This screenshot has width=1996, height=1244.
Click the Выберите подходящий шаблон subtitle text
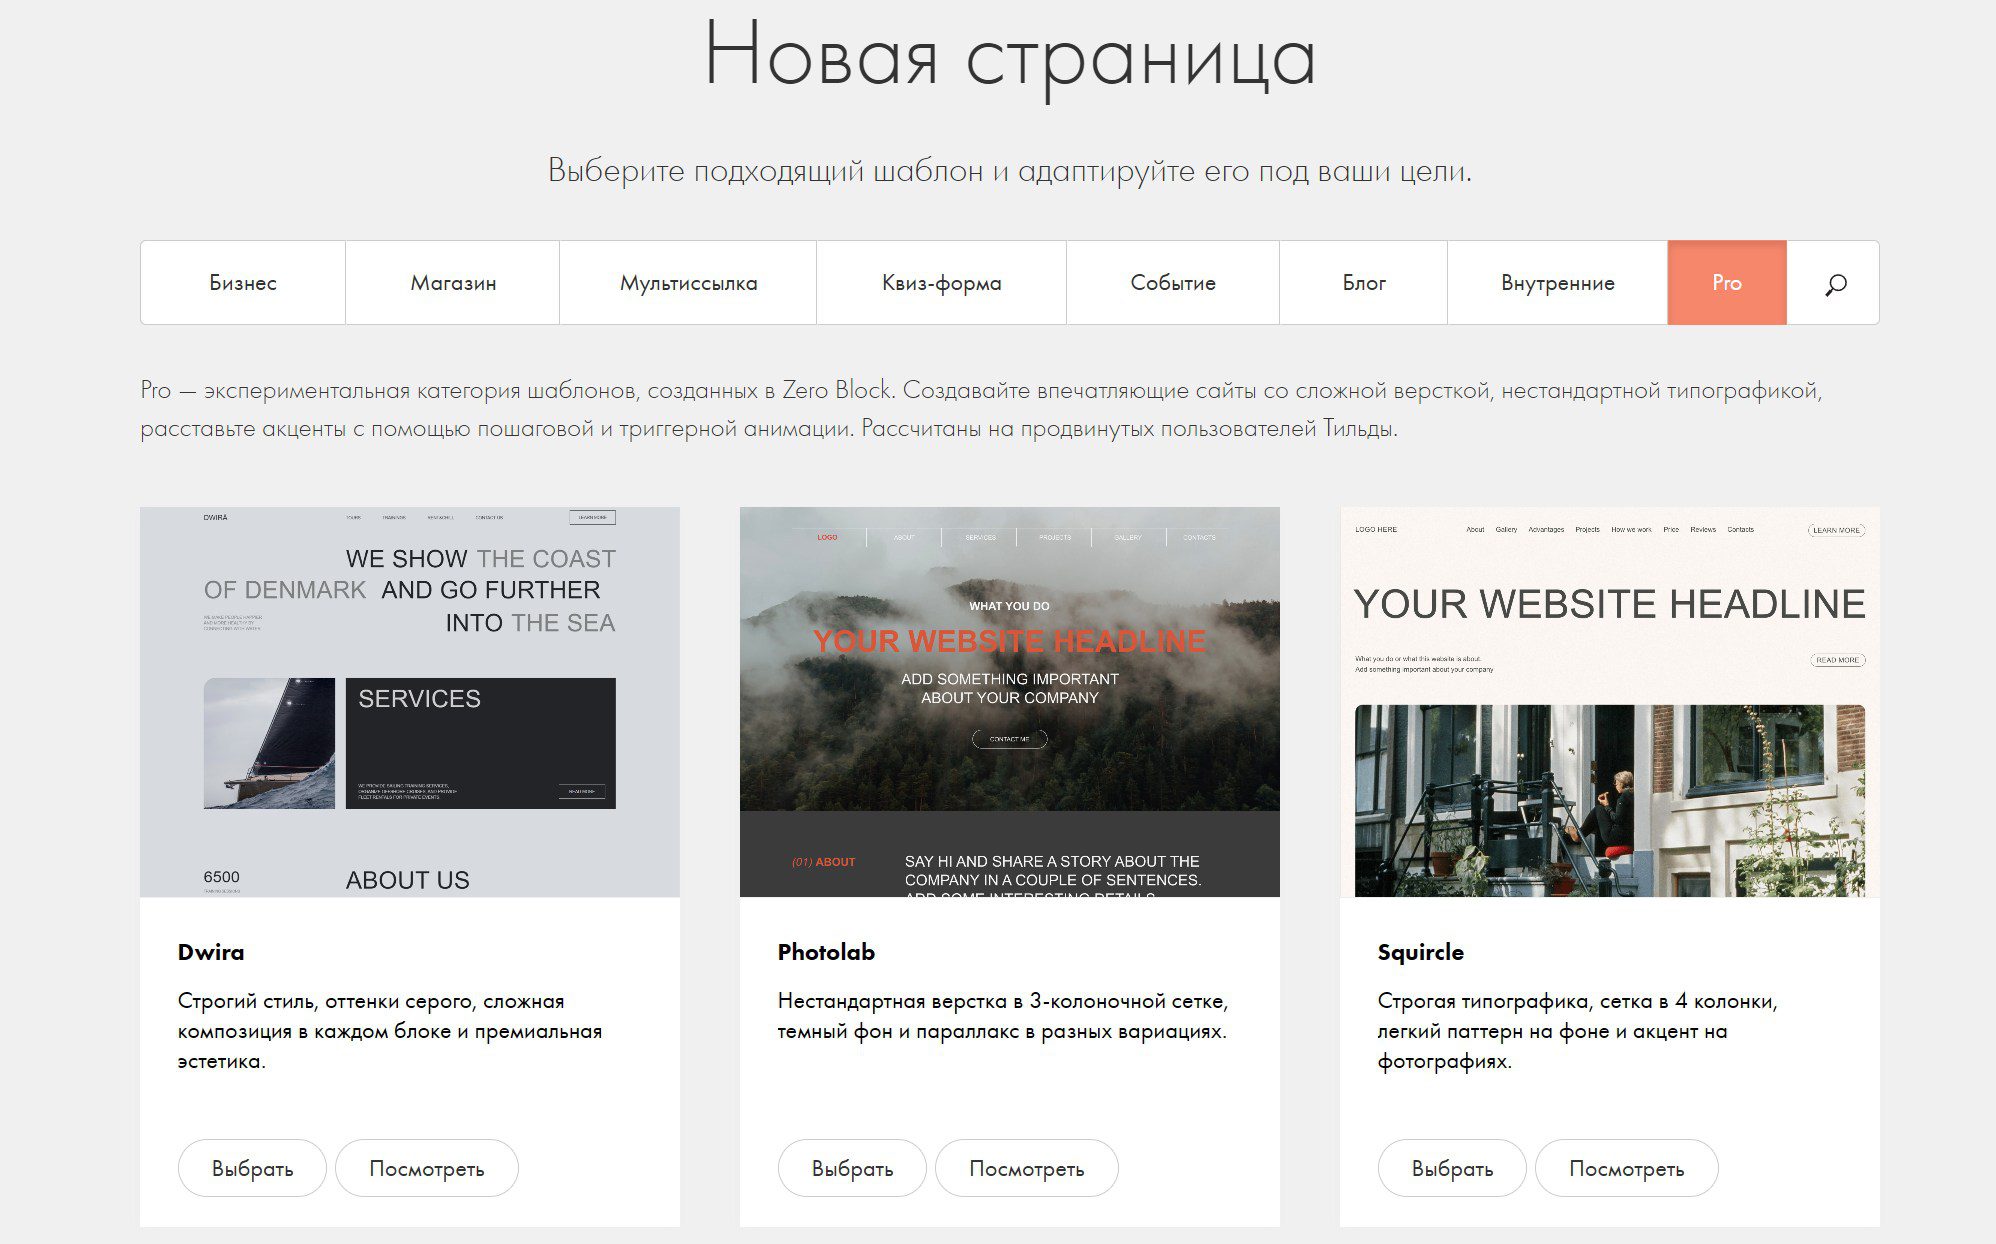pos(1010,171)
